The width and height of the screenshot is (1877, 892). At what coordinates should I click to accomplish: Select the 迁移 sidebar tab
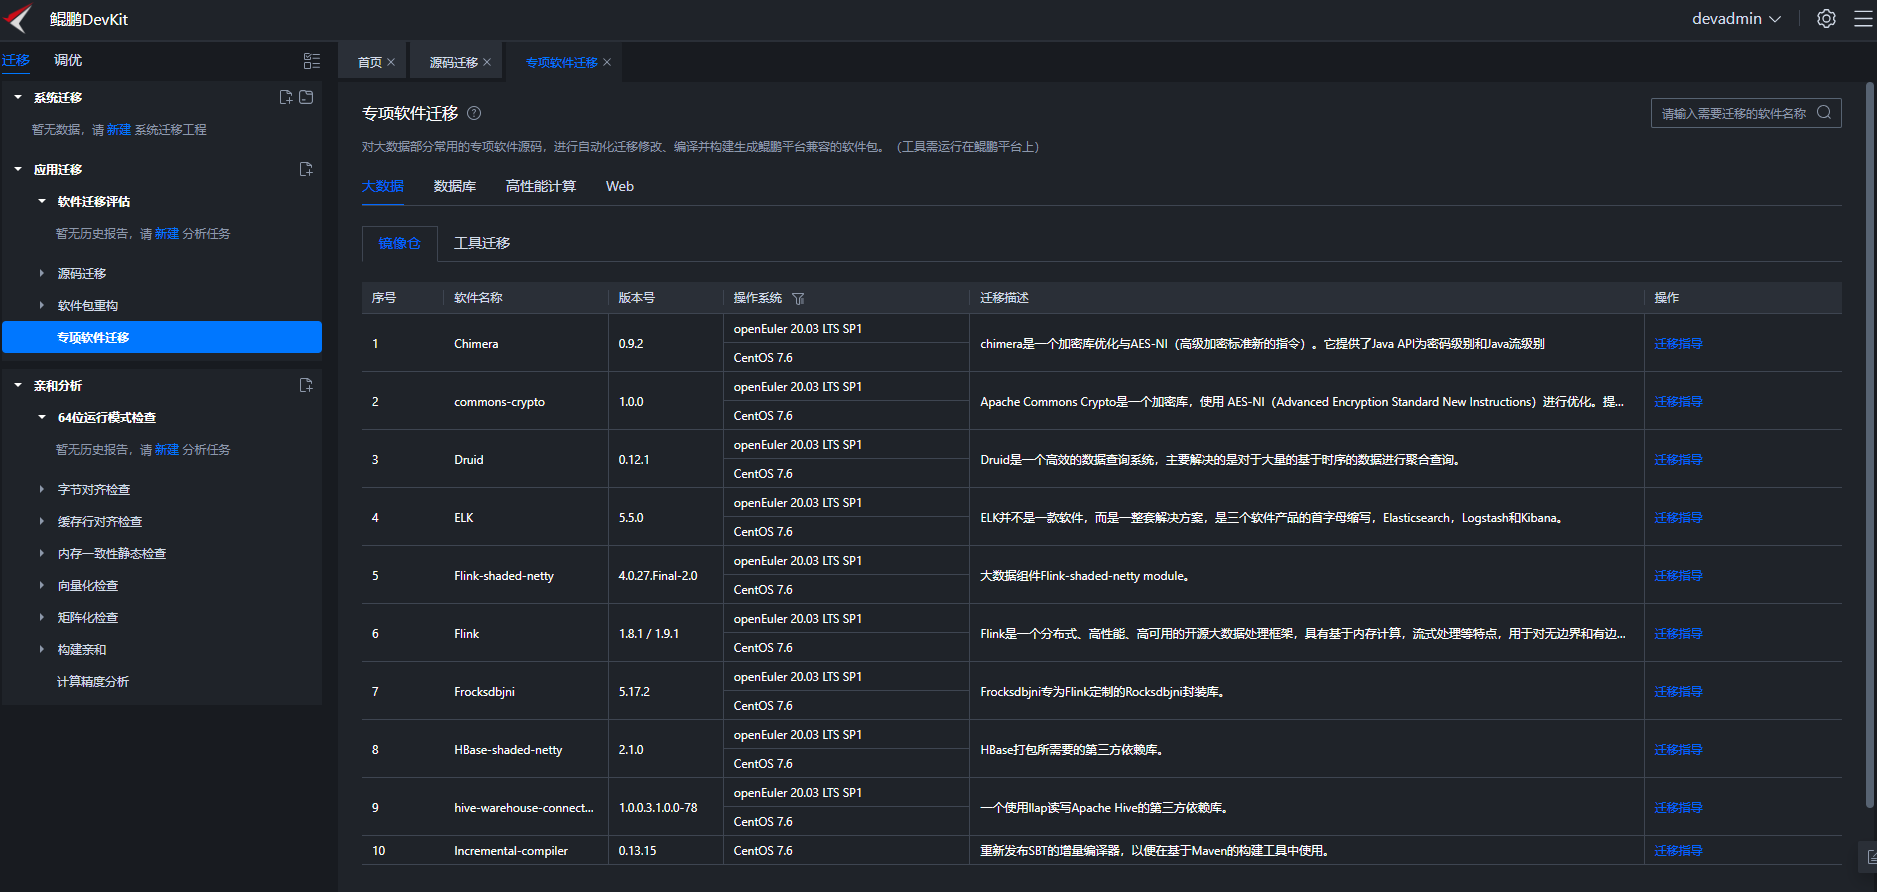[16, 60]
